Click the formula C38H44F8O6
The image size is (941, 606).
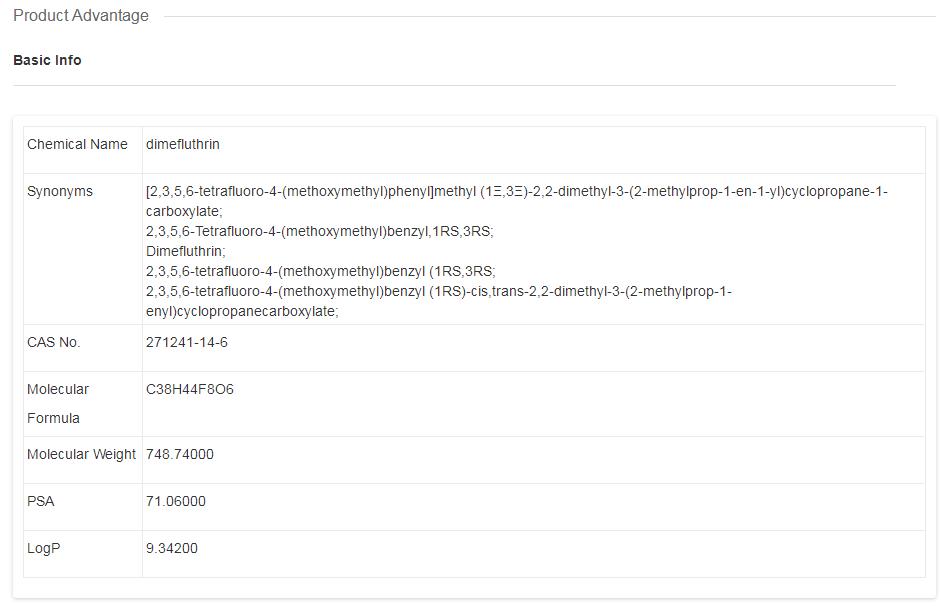190,389
